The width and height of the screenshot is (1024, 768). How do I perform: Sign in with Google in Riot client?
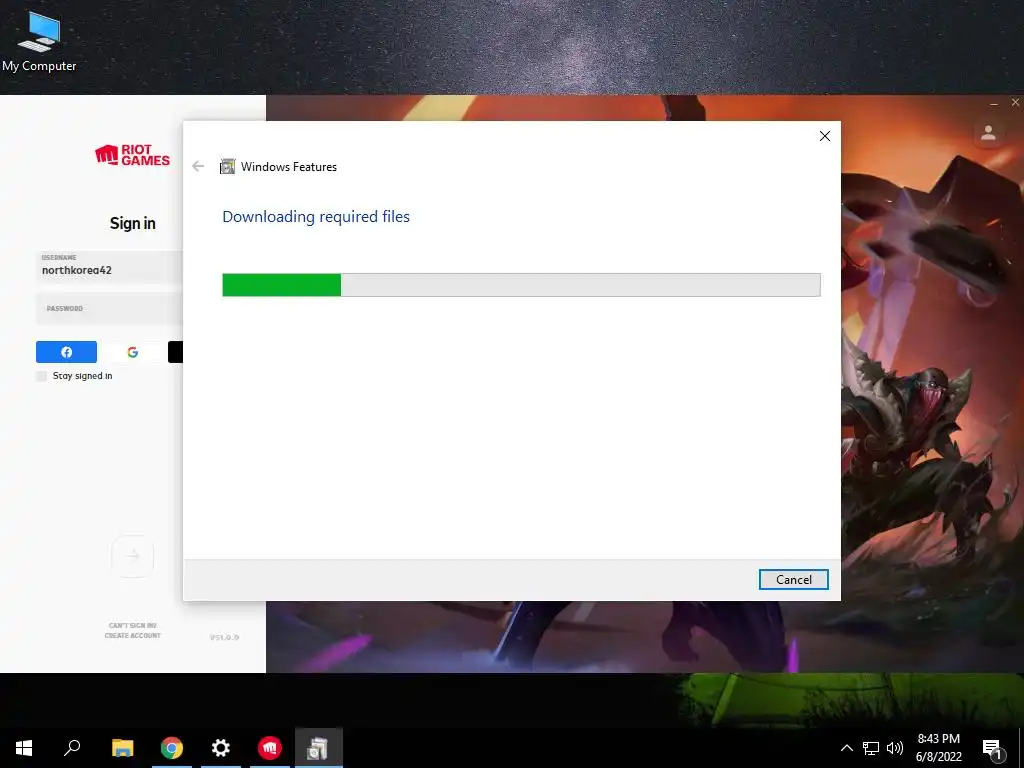133,352
